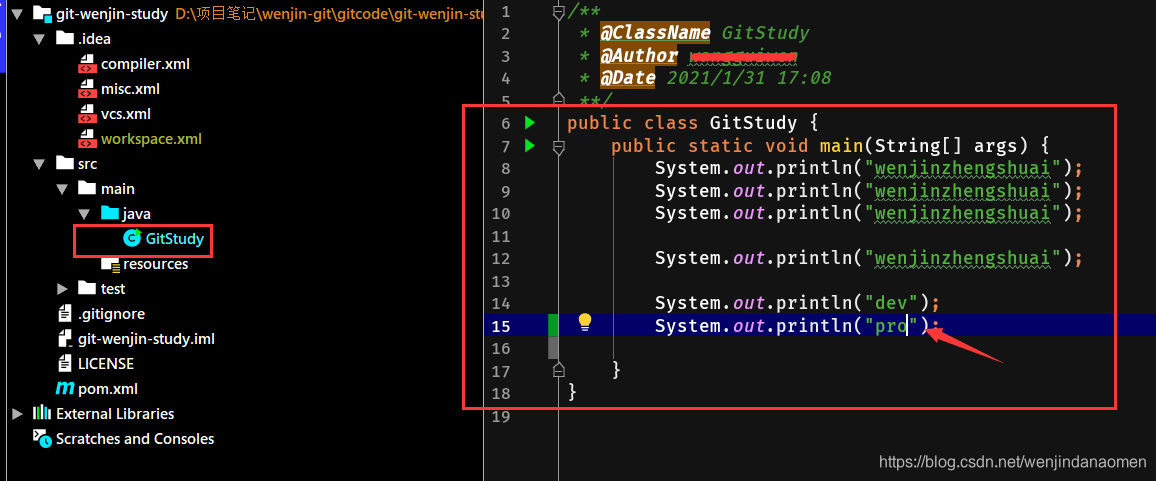1156x481 pixels.
Task: Select .gitignore in the project tree
Action: point(112,314)
